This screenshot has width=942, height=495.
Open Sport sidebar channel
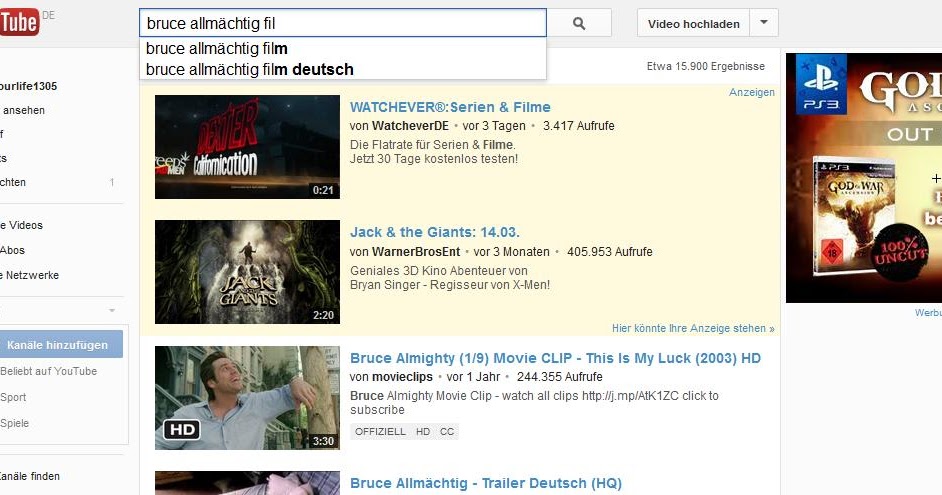[13, 397]
